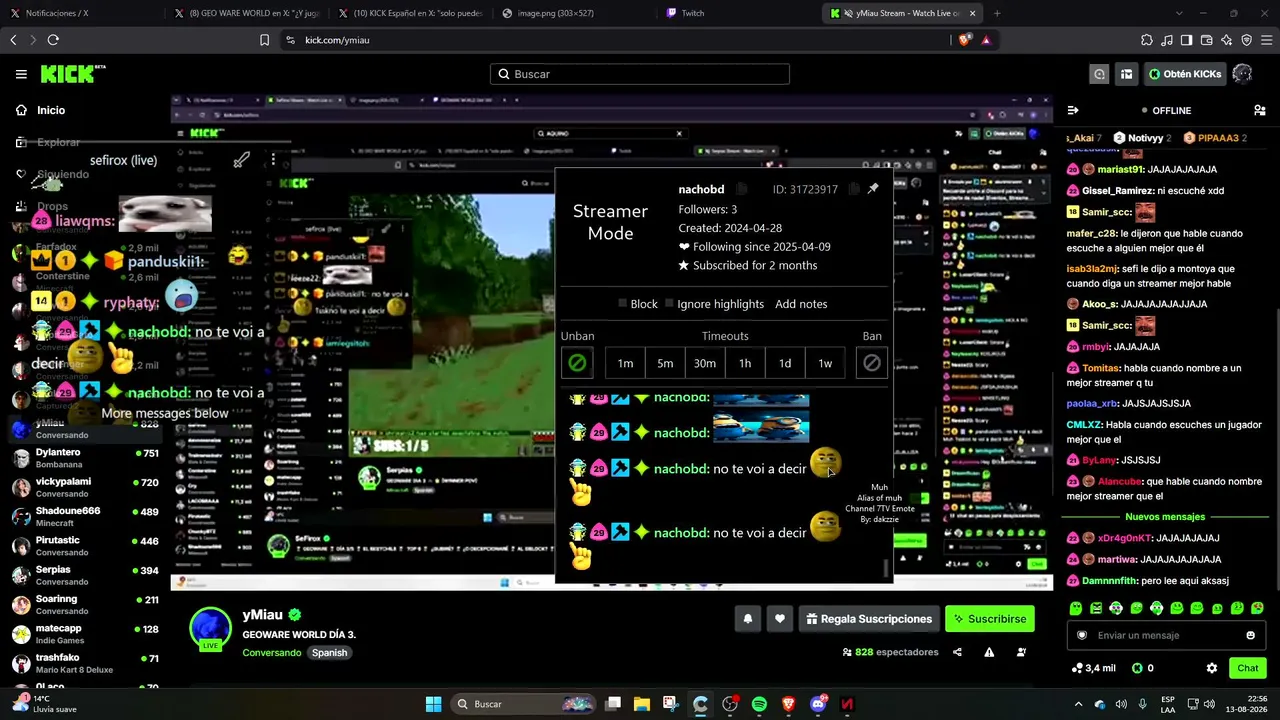Viewport: 1280px width, 720px height.
Task: Toggle the Block checkbox in the stream's user card
Action: 622,304
